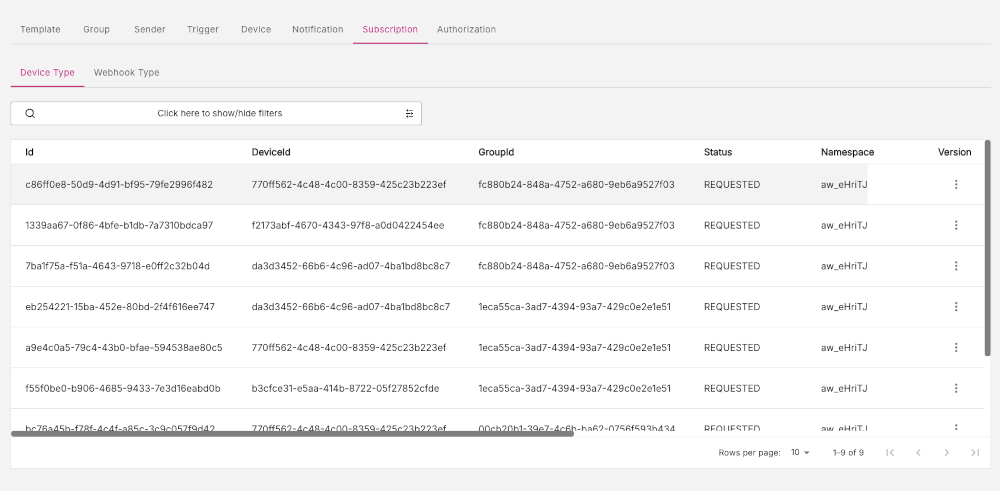
Task: Open row menu for c86ff0e8 subscription
Action: [x=955, y=184]
